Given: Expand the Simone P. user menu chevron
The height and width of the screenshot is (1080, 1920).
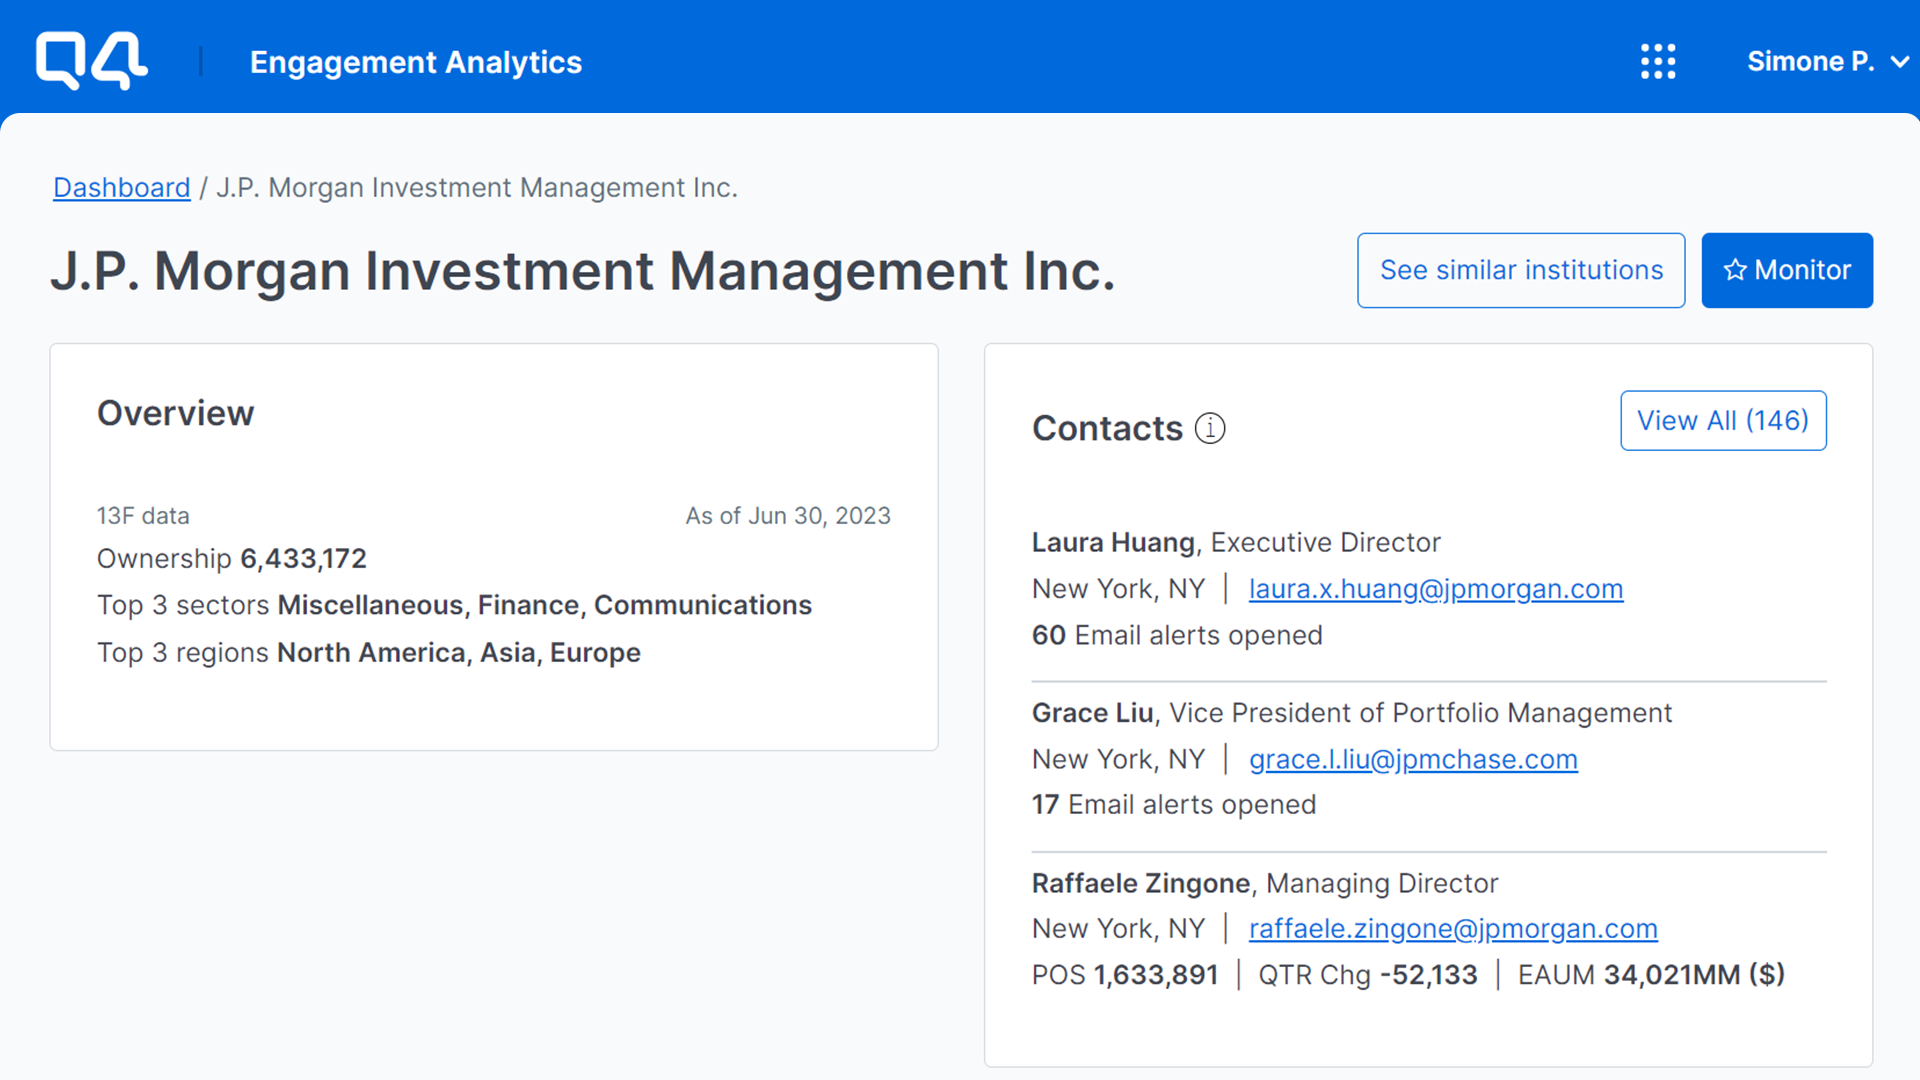Looking at the screenshot, I should [x=1900, y=62].
